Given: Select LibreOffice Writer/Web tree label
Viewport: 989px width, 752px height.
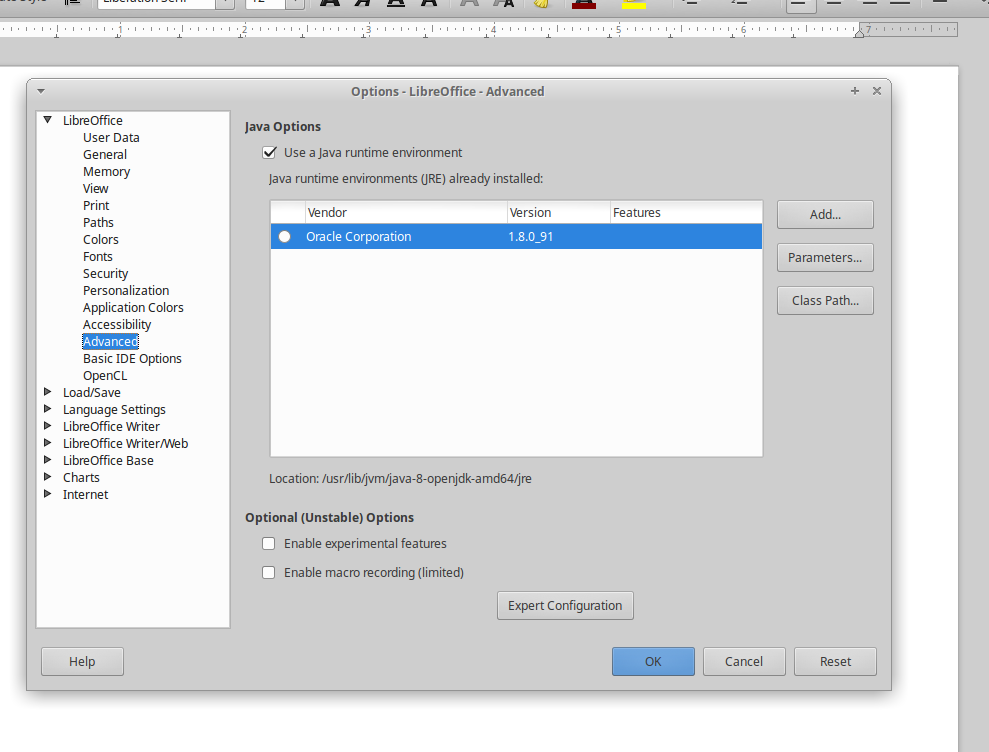Looking at the screenshot, I should [x=126, y=444].
